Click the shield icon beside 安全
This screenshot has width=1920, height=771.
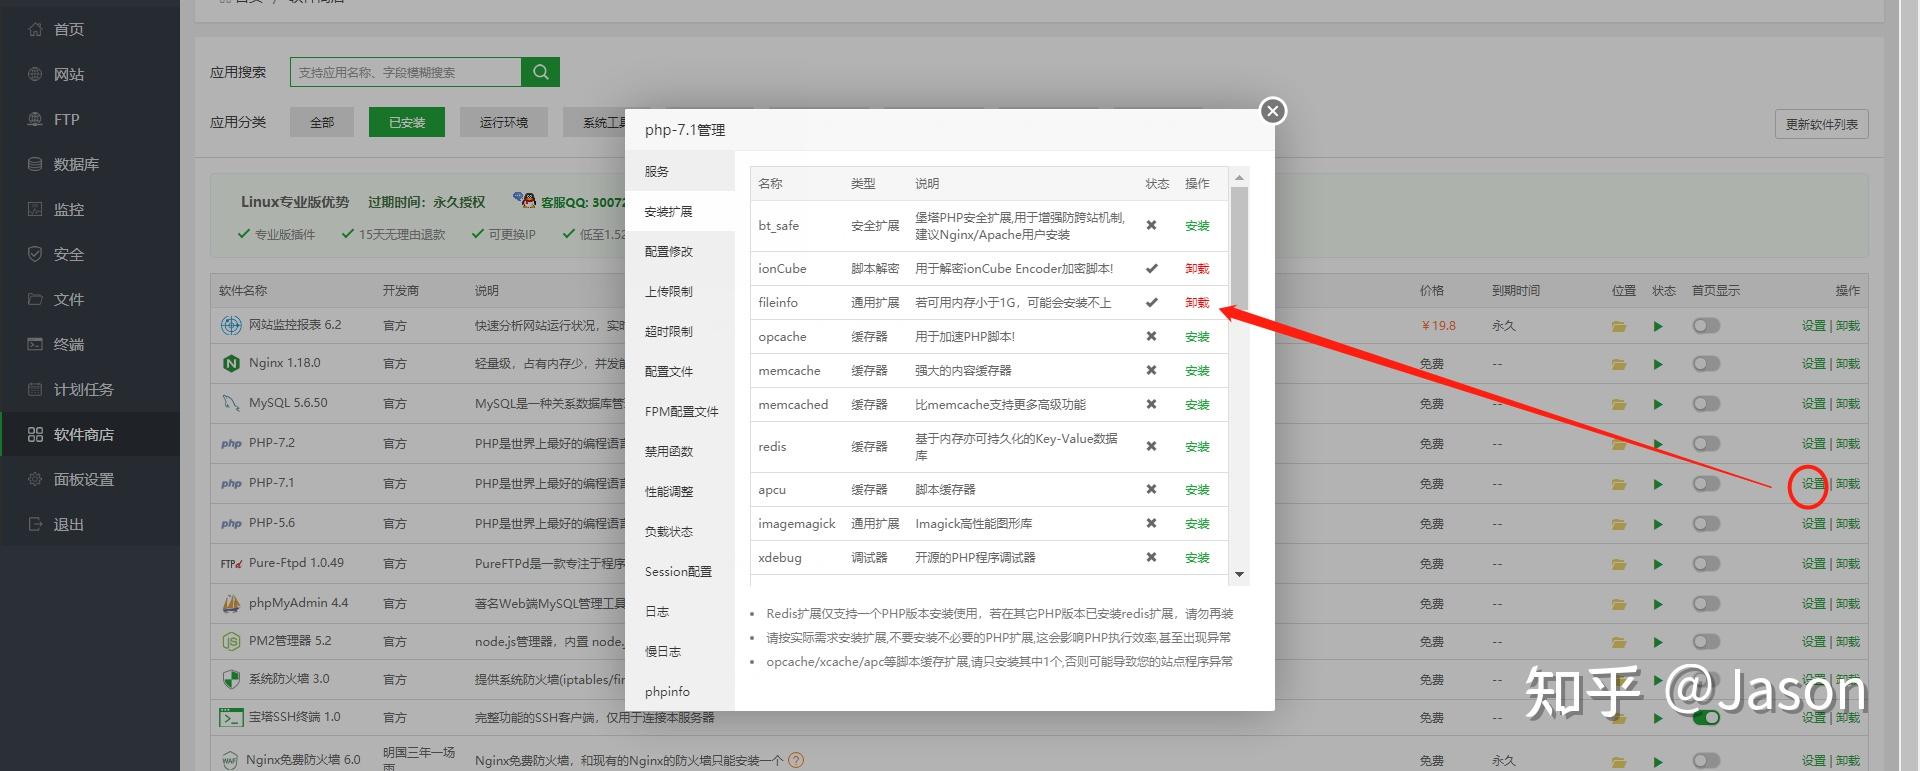point(35,254)
